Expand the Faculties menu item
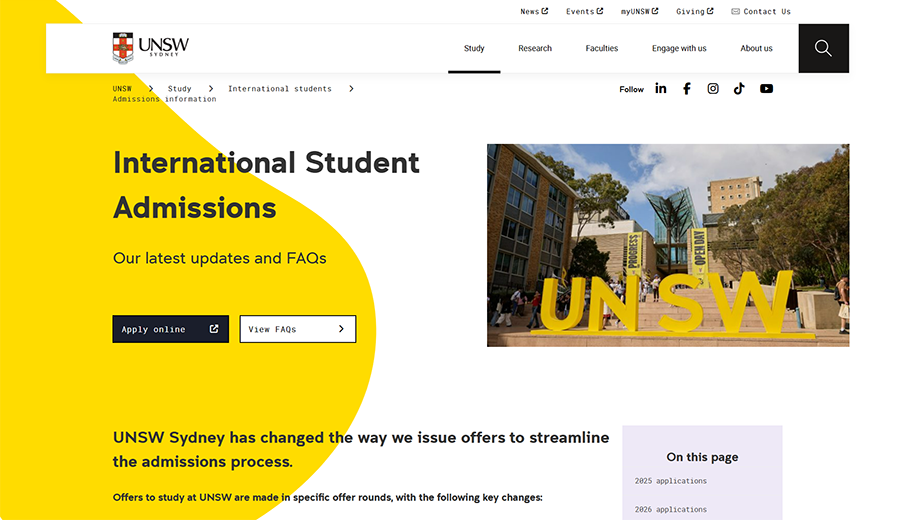Screen dimensions: 900x520 click(x=602, y=48)
